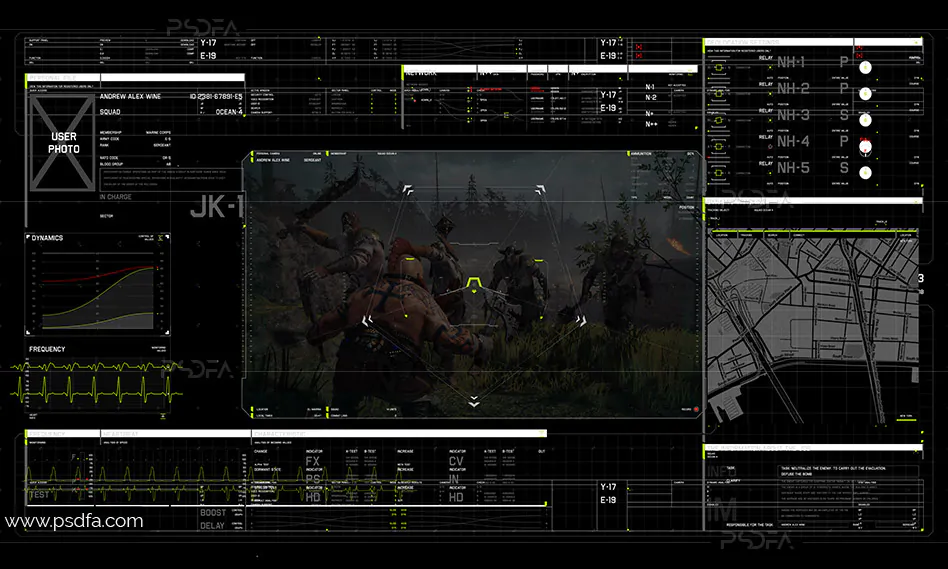Click the N-1 network entry
The width and height of the screenshot is (948, 569).
[650, 87]
